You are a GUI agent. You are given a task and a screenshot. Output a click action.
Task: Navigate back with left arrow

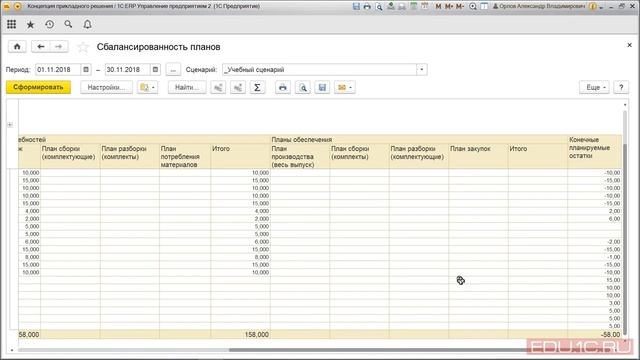pos(40,47)
